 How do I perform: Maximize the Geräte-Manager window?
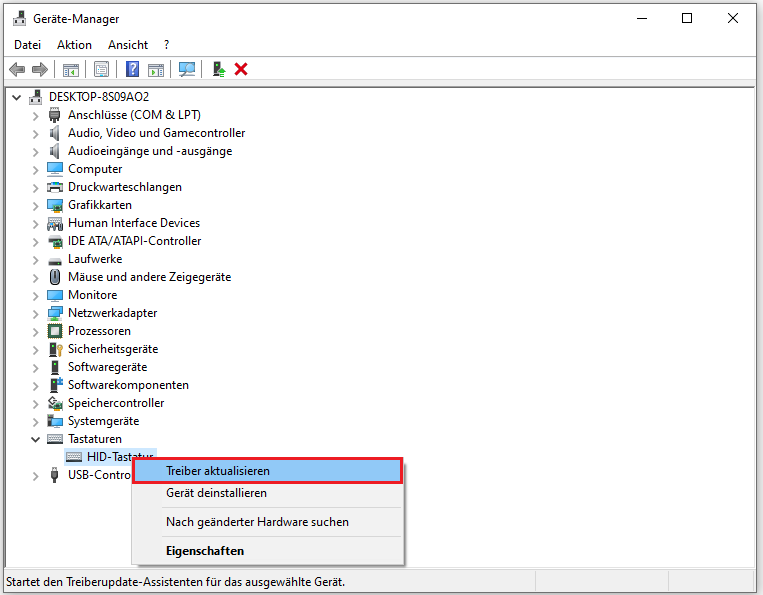687,18
